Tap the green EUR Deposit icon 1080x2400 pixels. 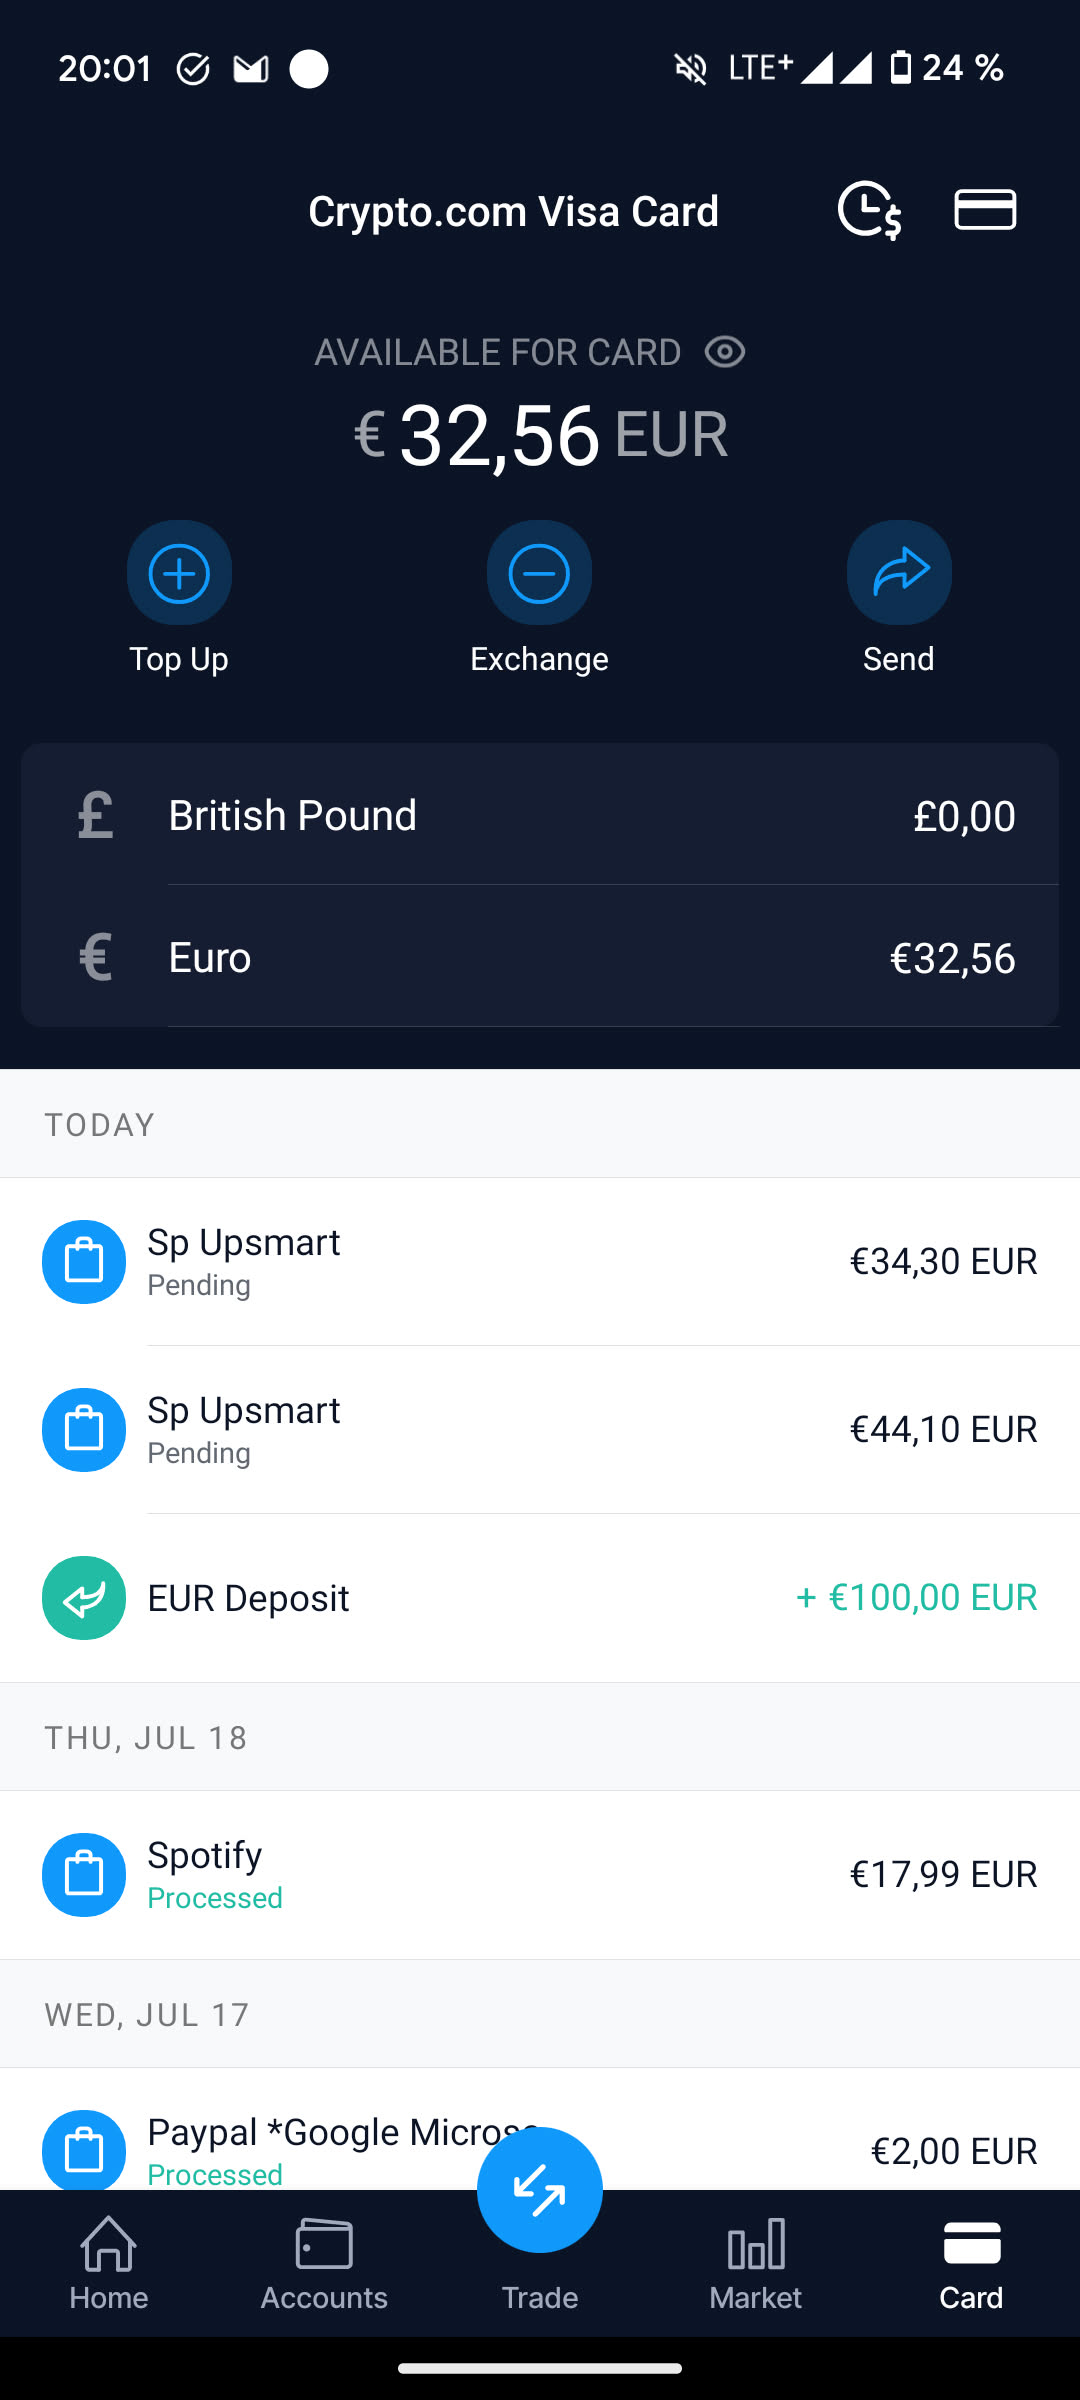click(84, 1597)
